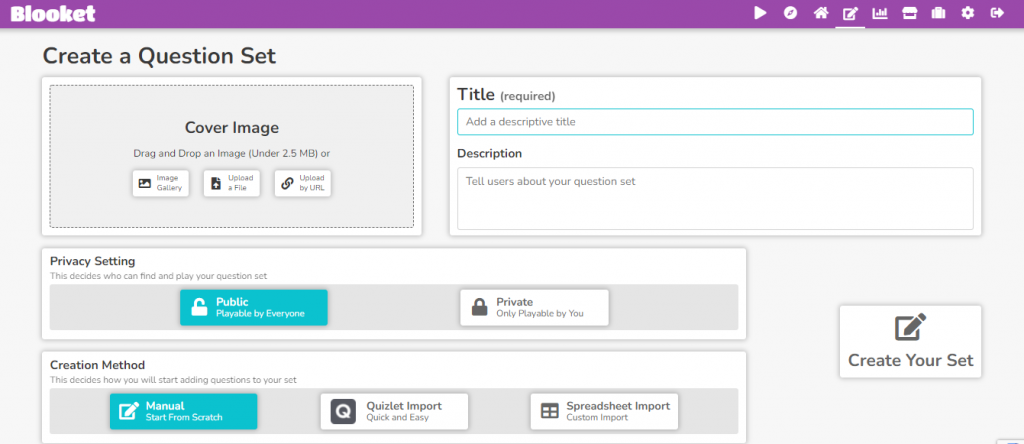Click the Blooket logo
Viewport: 1024px width, 444px height.
pyautogui.click(x=54, y=13)
